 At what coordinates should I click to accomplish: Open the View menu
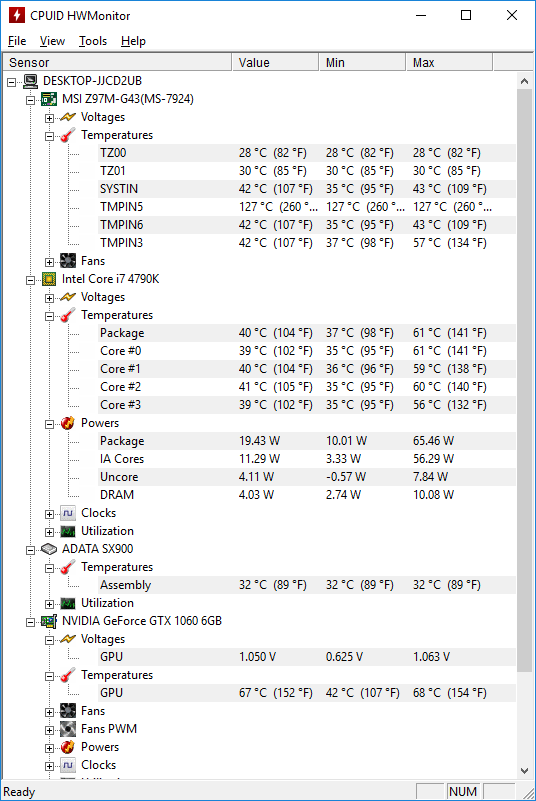pyautogui.click(x=52, y=41)
